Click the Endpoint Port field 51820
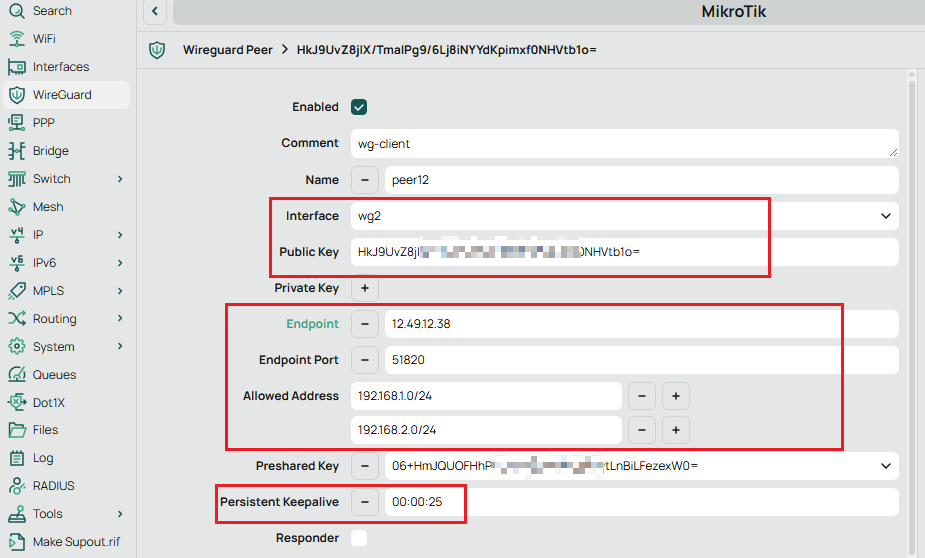Screen dimensions: 925x558 [642, 360]
